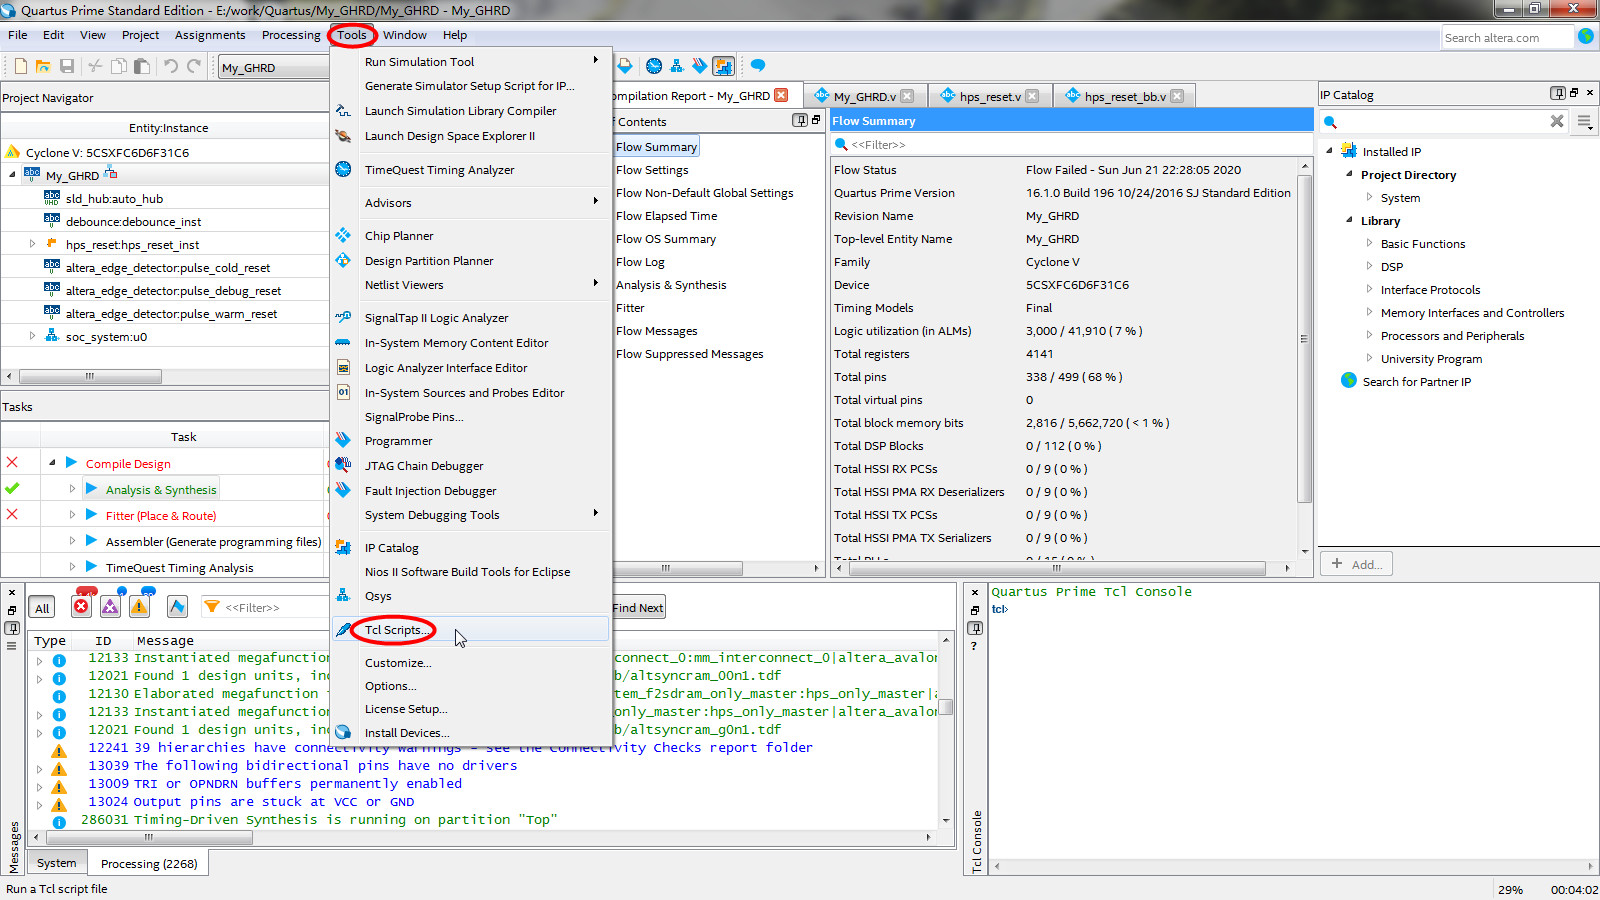Click the IP Catalog menu icon

(x=343, y=547)
